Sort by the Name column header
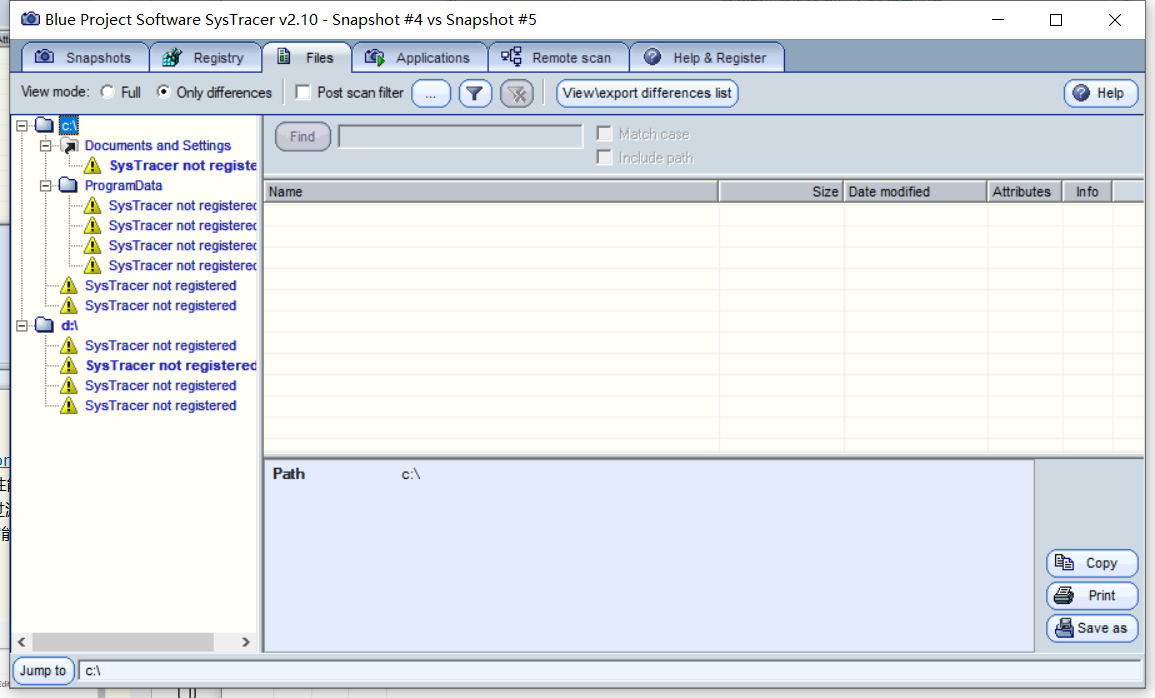The height and width of the screenshot is (698, 1155). pos(491,191)
